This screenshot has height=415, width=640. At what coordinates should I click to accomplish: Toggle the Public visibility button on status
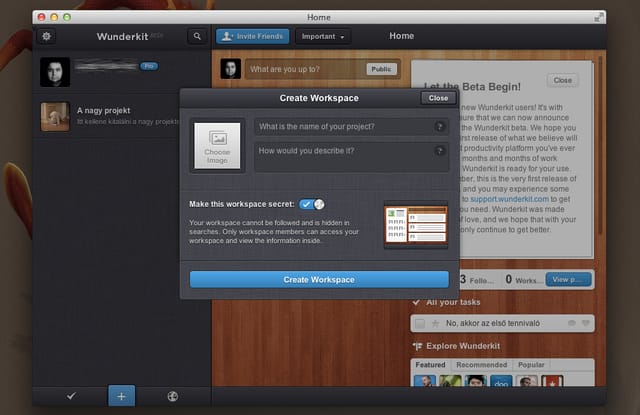(x=381, y=69)
